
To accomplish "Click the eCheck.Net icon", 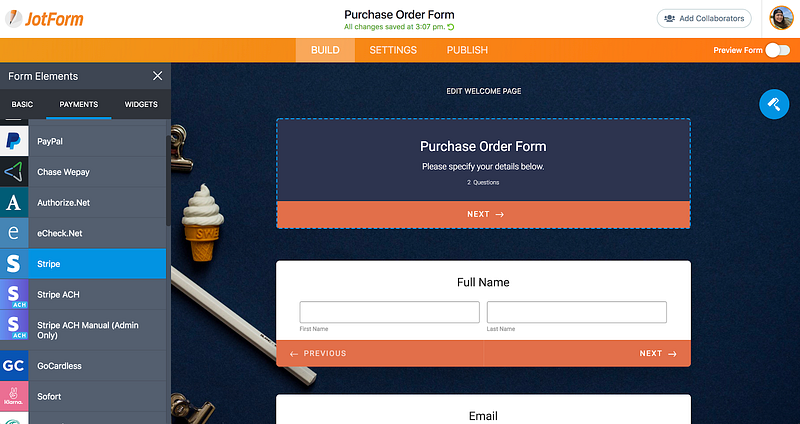I will click(14, 233).
